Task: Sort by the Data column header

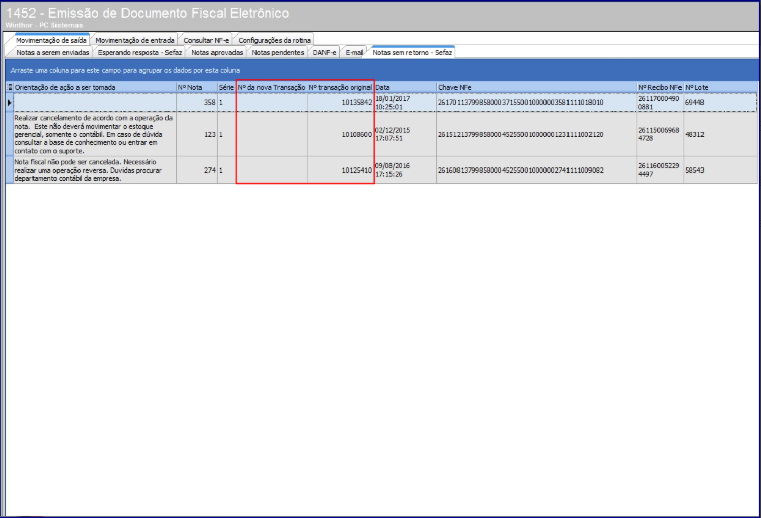Action: pos(405,87)
